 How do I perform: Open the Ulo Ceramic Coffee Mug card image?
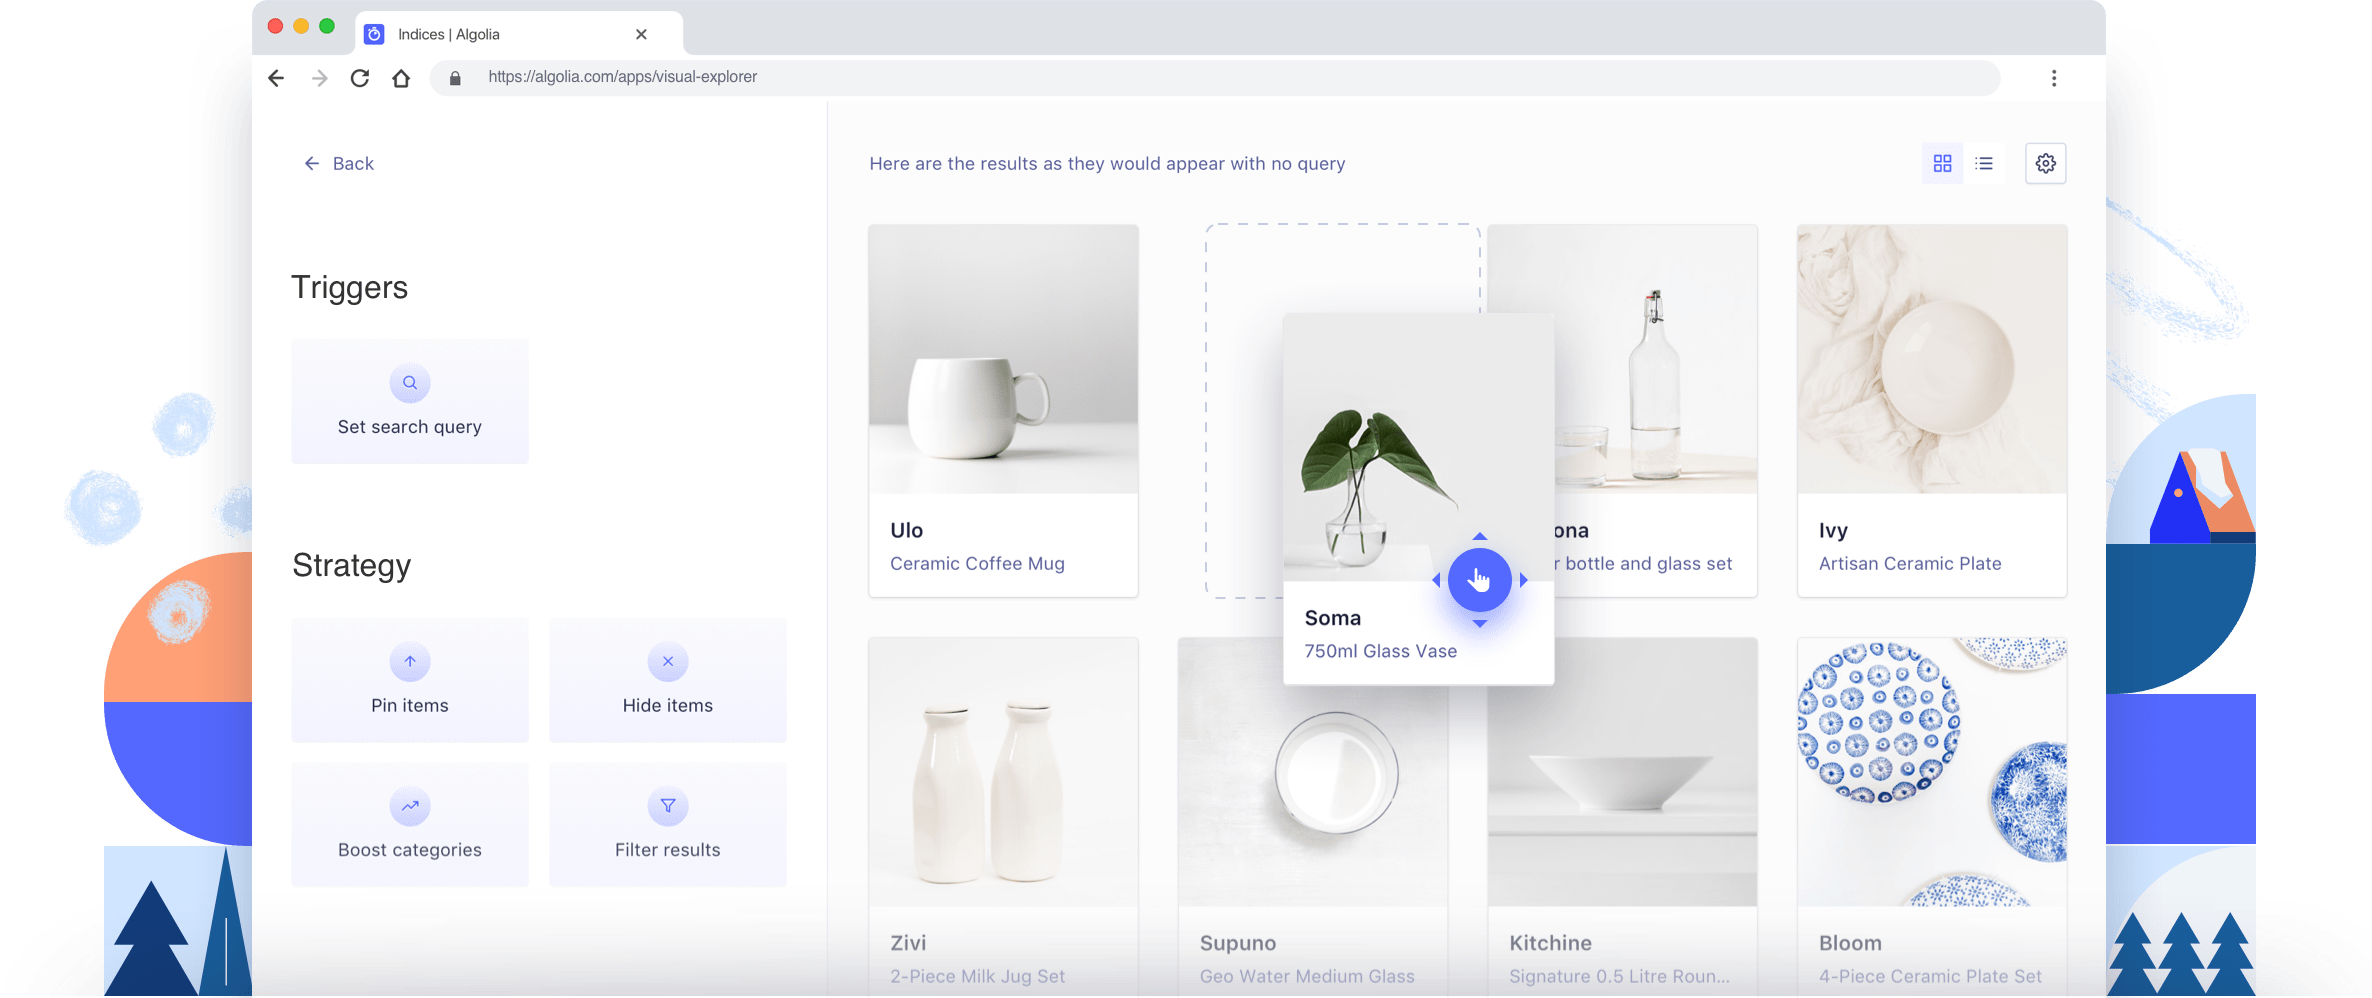pyautogui.click(x=1003, y=359)
